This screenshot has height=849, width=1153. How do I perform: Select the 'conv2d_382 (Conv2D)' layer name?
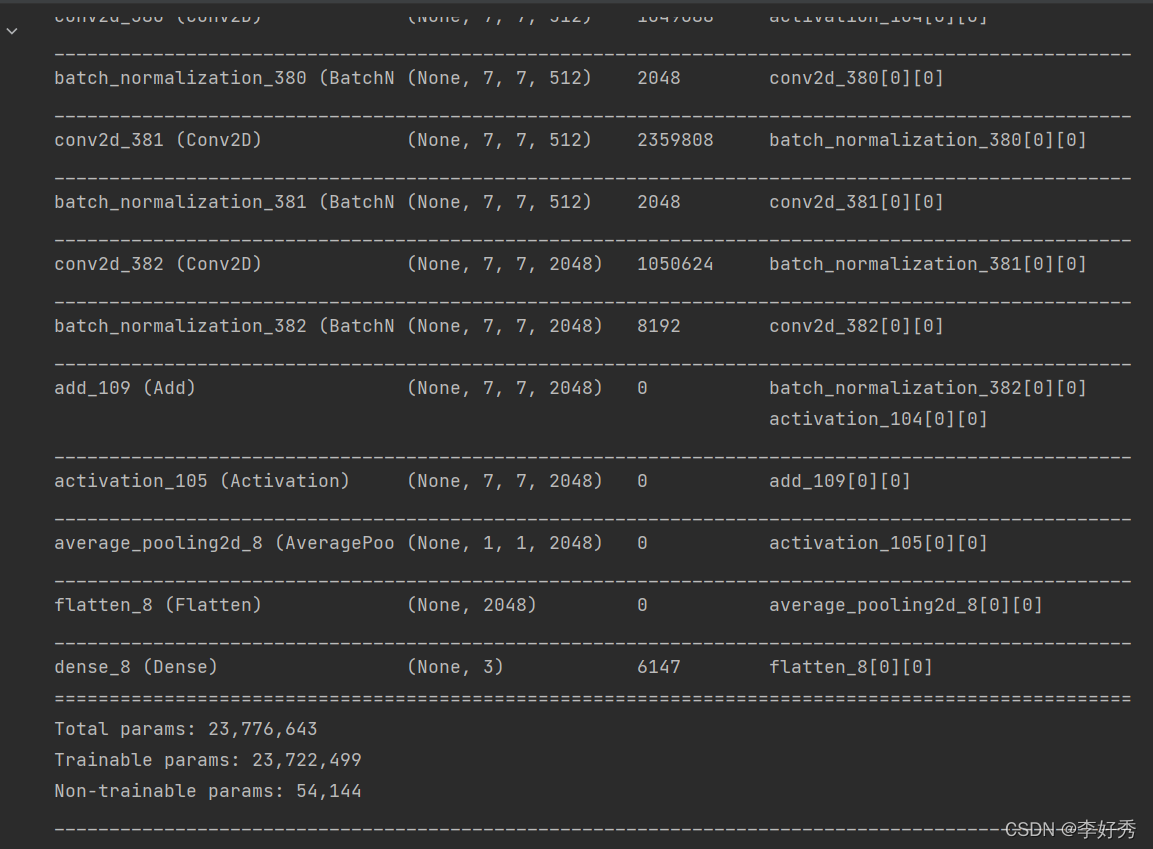tap(158, 264)
